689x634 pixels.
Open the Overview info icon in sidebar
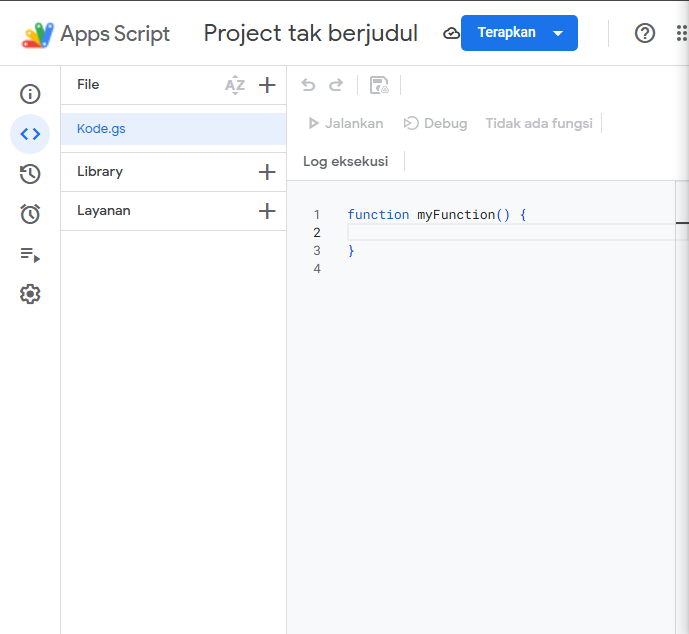tap(30, 94)
